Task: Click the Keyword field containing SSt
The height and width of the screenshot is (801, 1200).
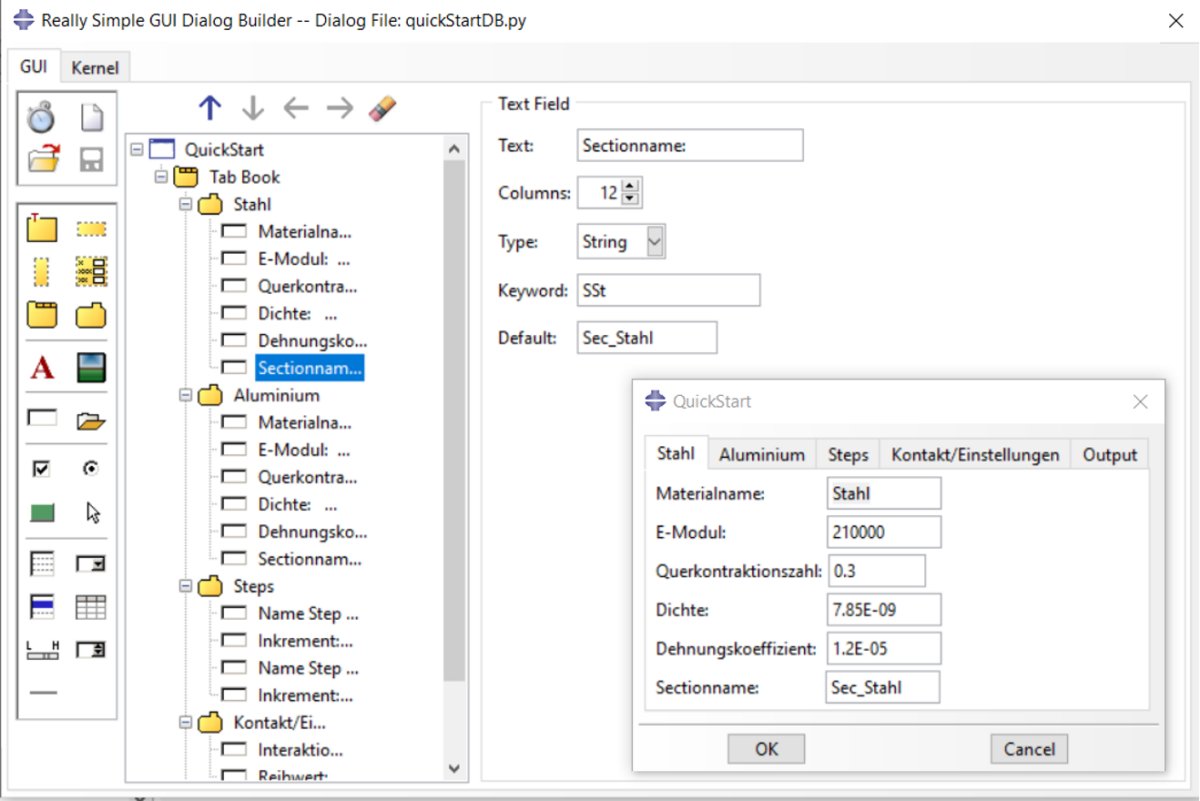Action: pos(669,290)
